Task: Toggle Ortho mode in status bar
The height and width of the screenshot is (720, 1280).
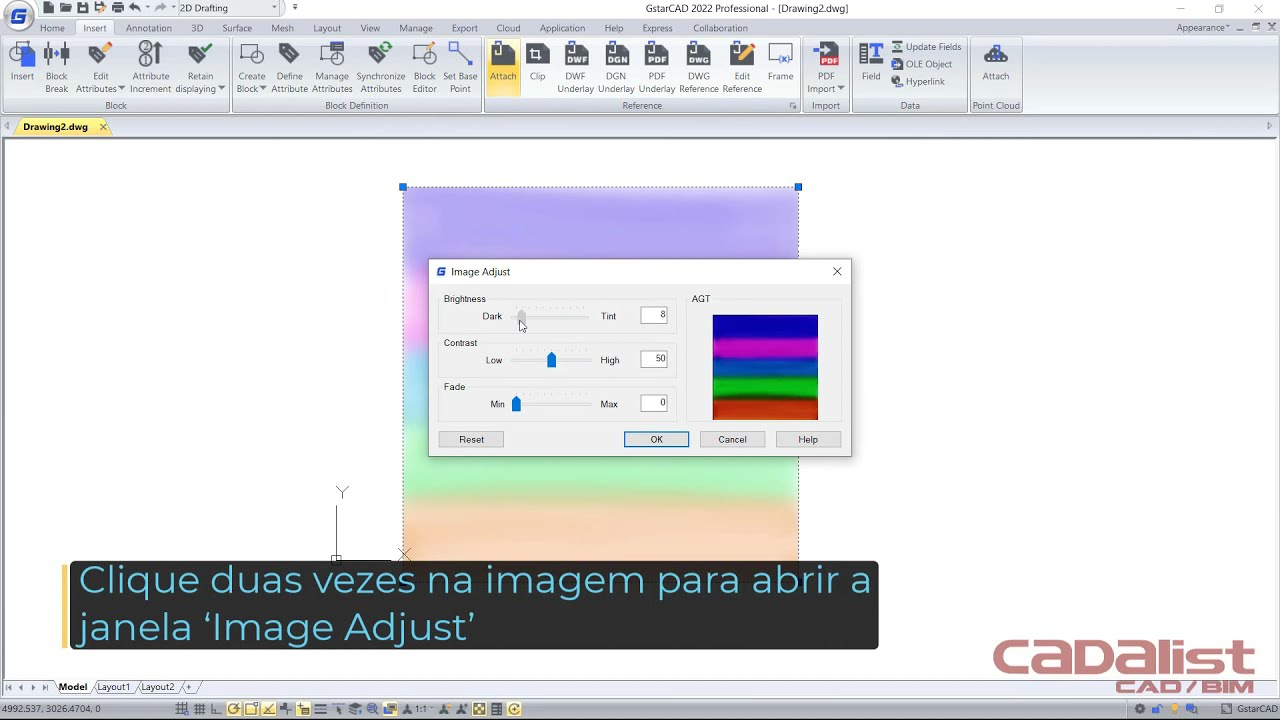Action: click(x=216, y=710)
